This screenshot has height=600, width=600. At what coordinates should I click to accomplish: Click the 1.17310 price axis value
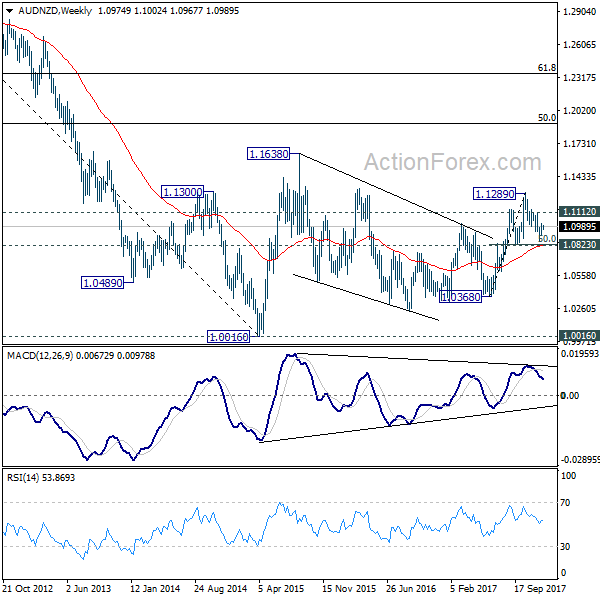point(579,143)
